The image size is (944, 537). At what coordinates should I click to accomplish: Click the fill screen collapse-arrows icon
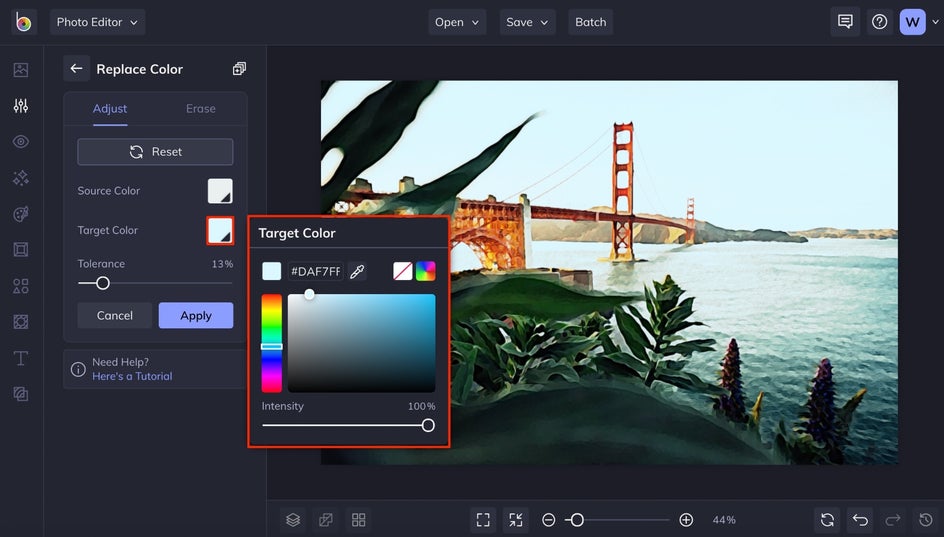tap(516, 520)
